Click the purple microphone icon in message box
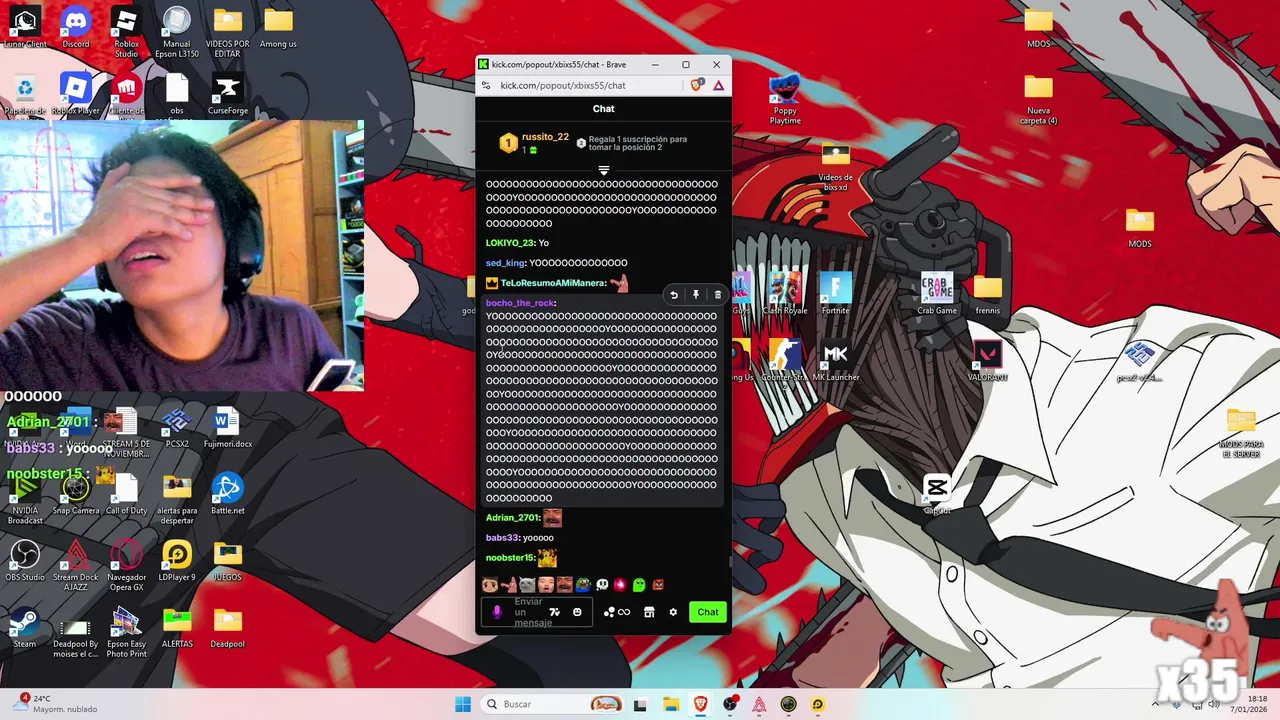The height and width of the screenshot is (720, 1280). point(497,612)
